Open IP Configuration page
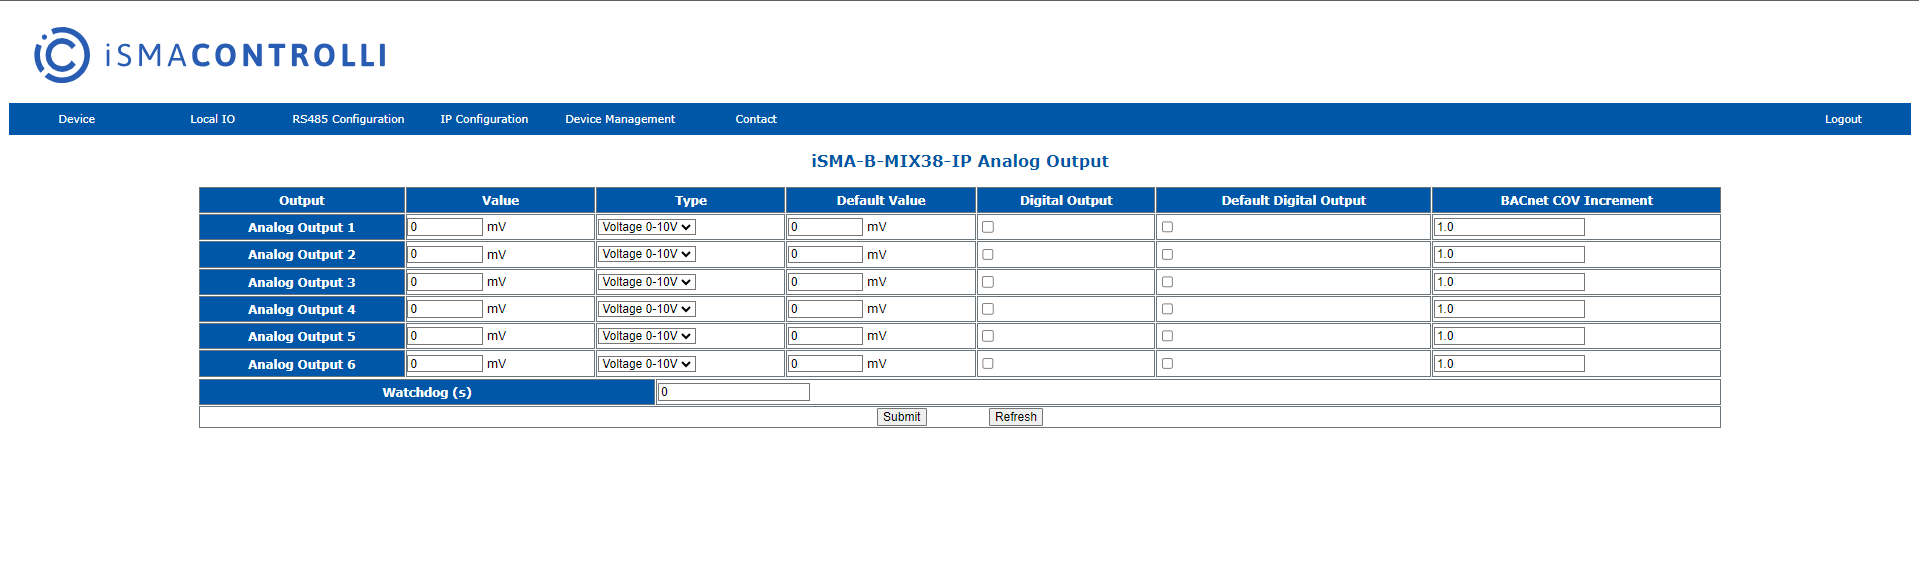 (484, 119)
